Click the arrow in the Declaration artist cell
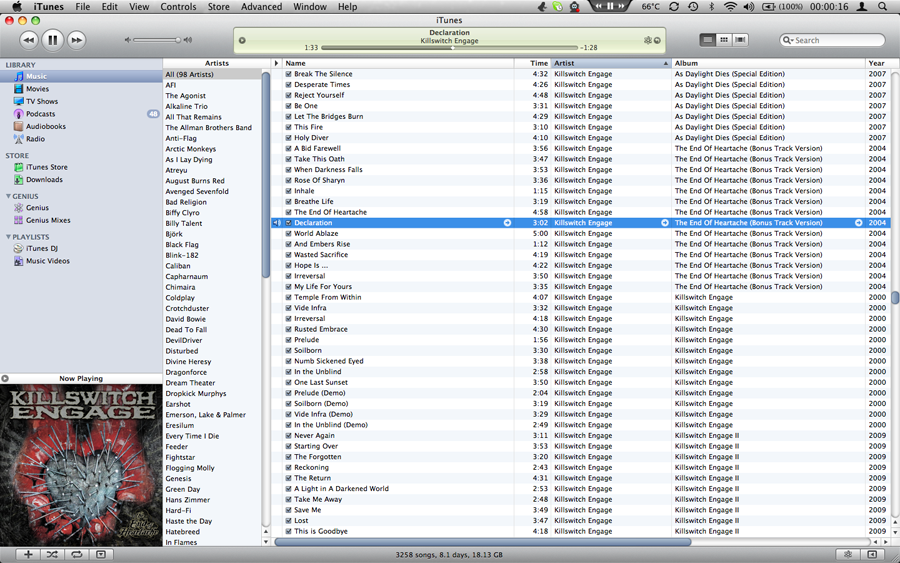The height and width of the screenshot is (563, 900). (665, 223)
